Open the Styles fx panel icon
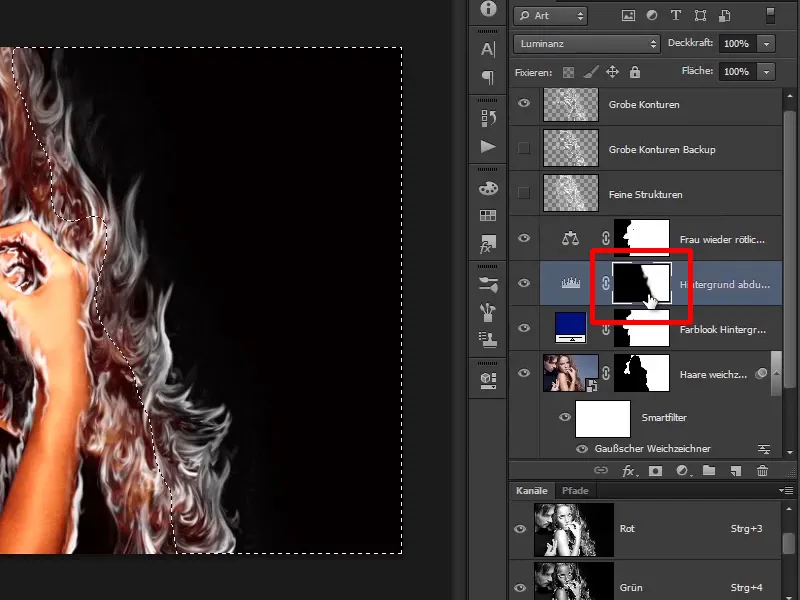800x600 pixels. click(x=488, y=244)
